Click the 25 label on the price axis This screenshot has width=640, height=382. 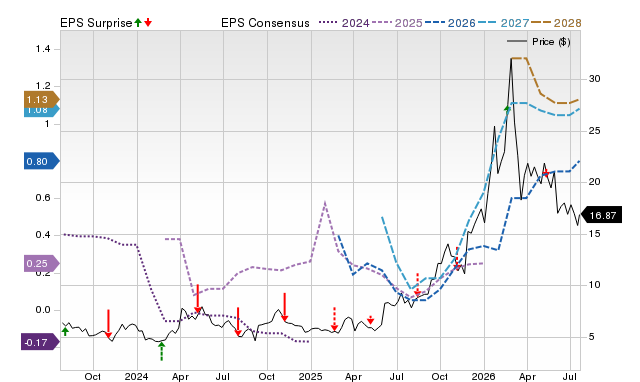594,131
